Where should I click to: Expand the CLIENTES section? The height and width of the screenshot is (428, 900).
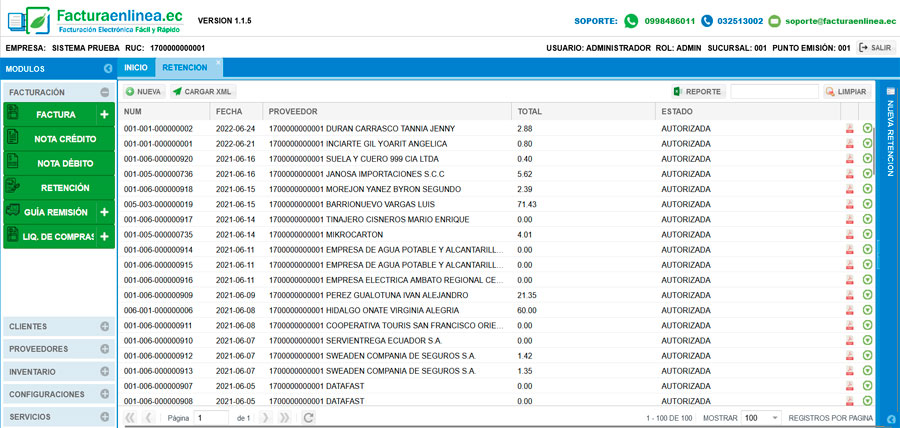point(104,327)
